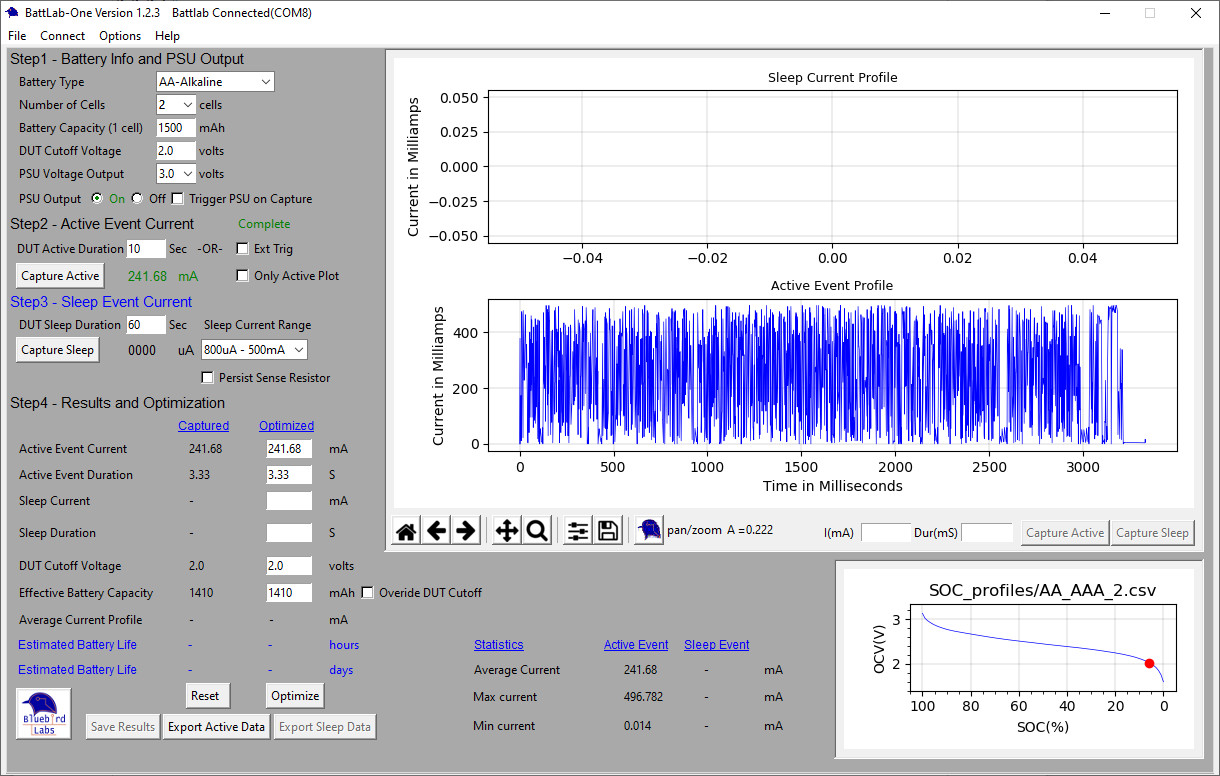Click the I(mA) input field
The height and width of the screenshot is (776, 1220).
886,532
